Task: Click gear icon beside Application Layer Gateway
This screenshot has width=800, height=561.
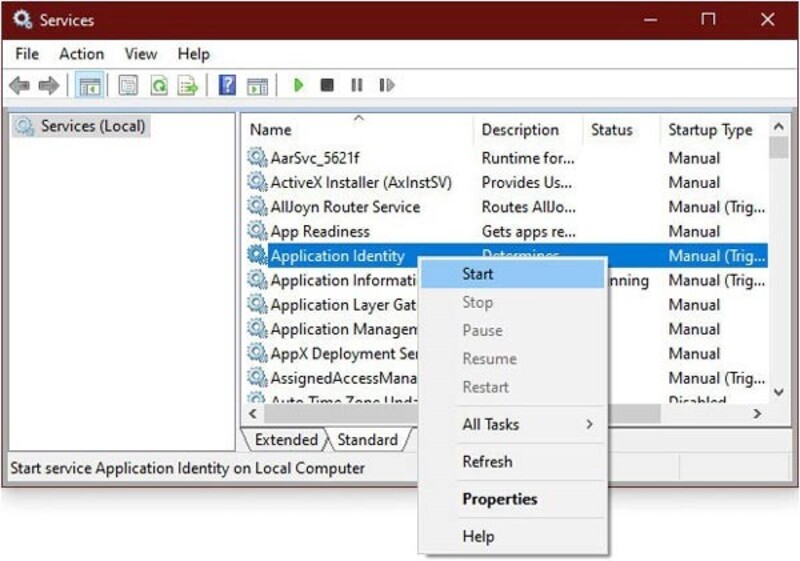Action: pos(257,304)
